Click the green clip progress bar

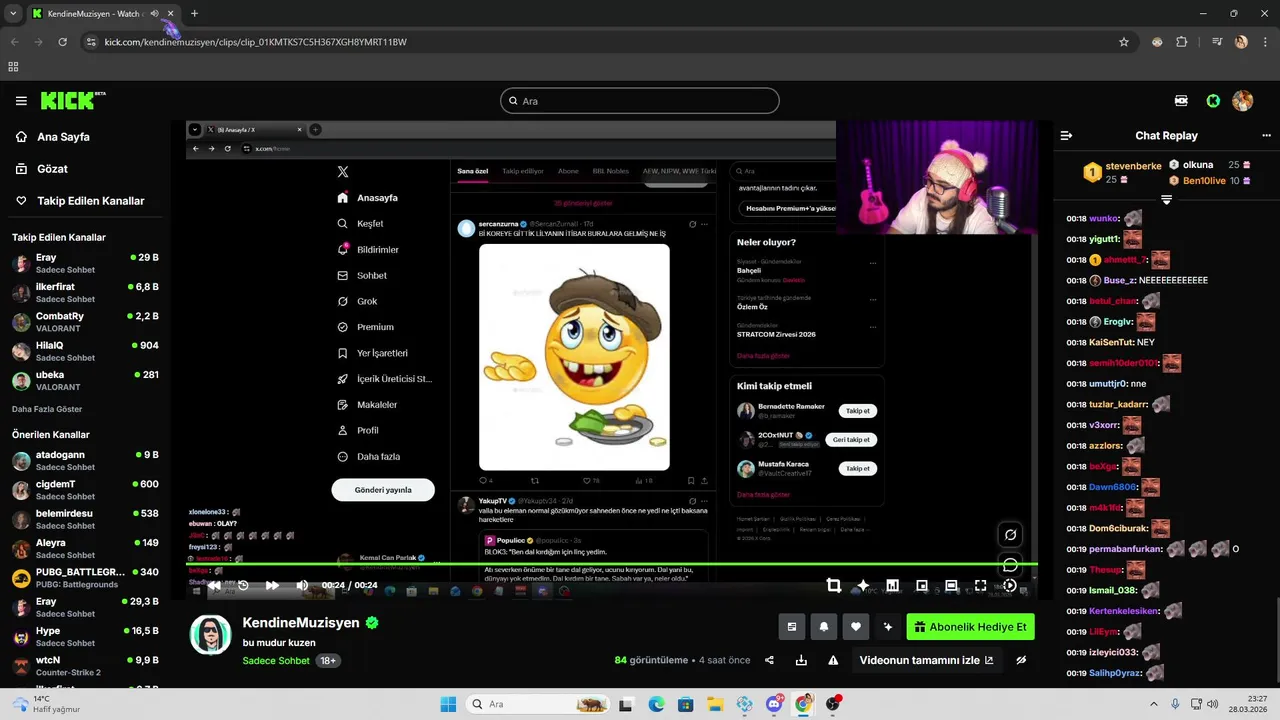611,564
